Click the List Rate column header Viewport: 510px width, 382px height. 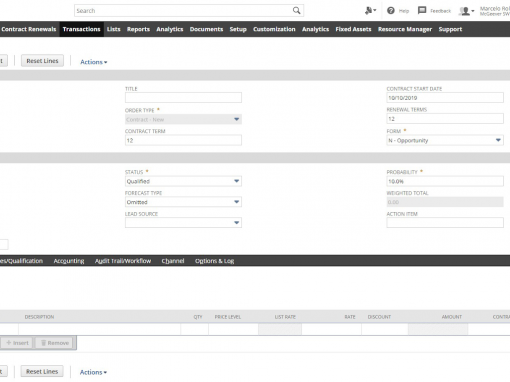click(285, 317)
